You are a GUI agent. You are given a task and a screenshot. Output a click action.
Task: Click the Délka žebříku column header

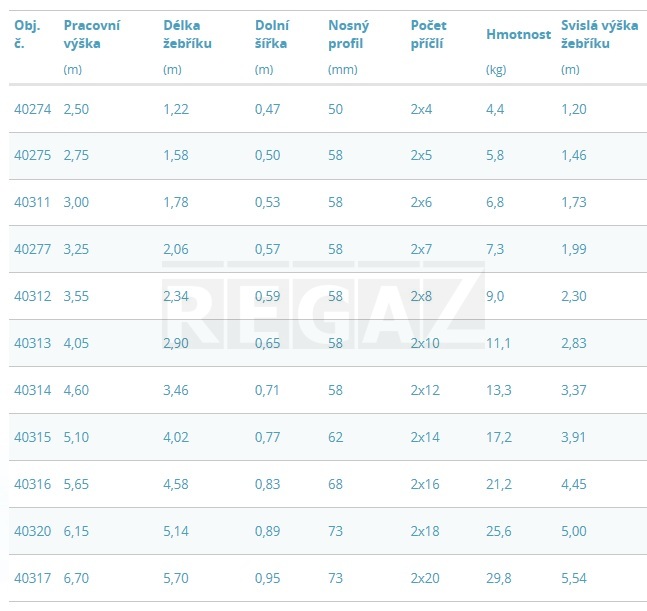[x=187, y=34]
